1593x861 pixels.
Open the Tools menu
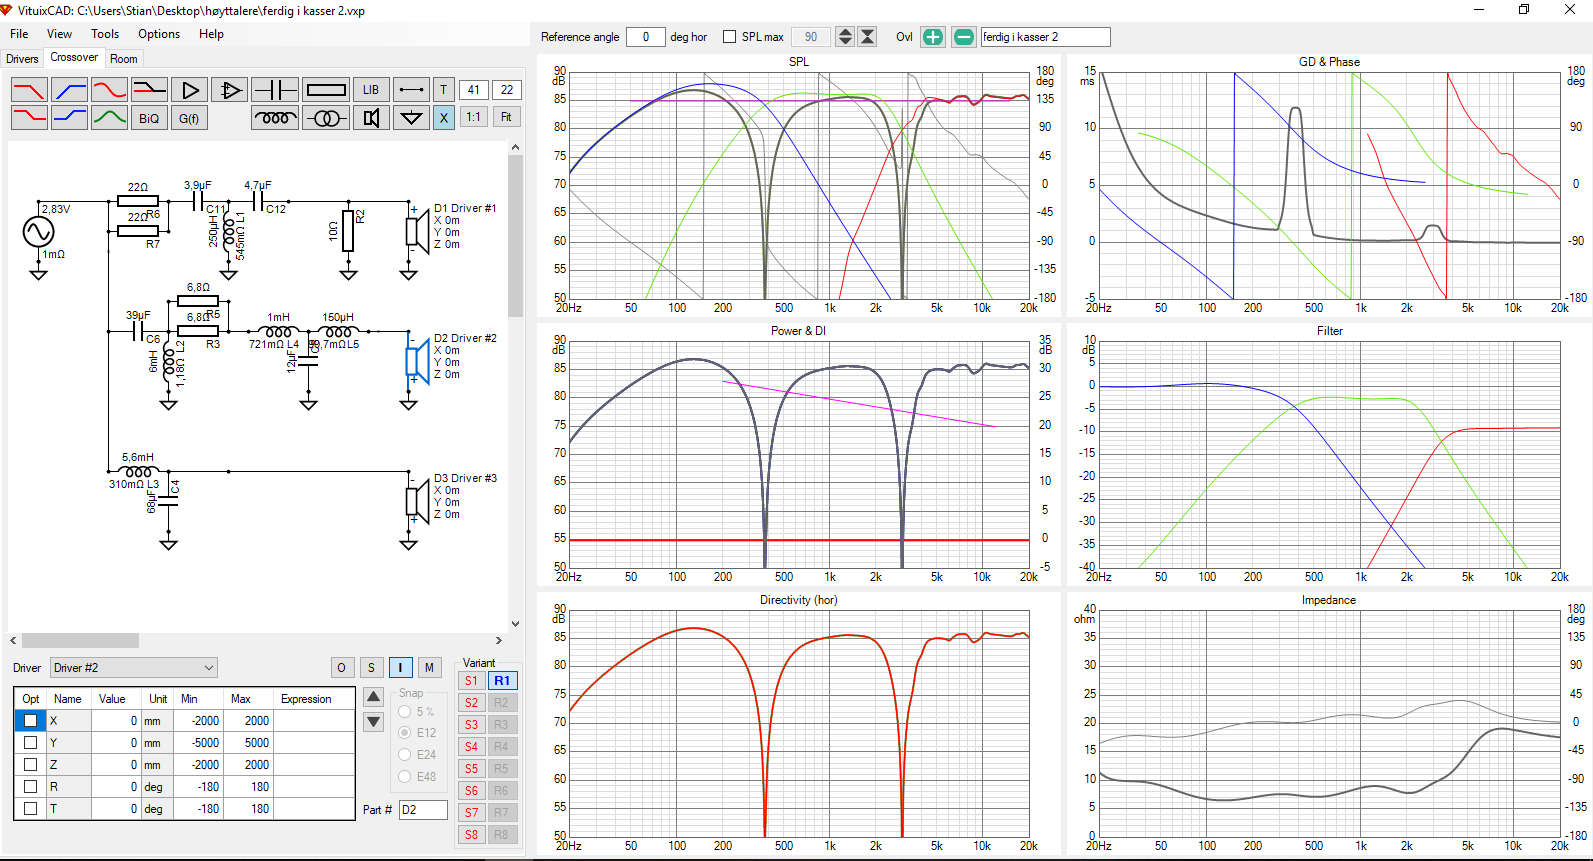pos(105,34)
